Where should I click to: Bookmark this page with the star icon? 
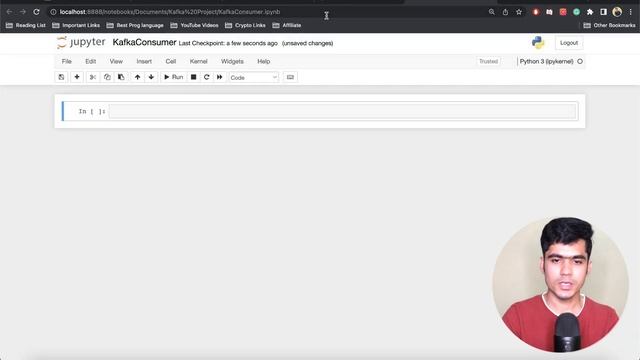(519, 12)
